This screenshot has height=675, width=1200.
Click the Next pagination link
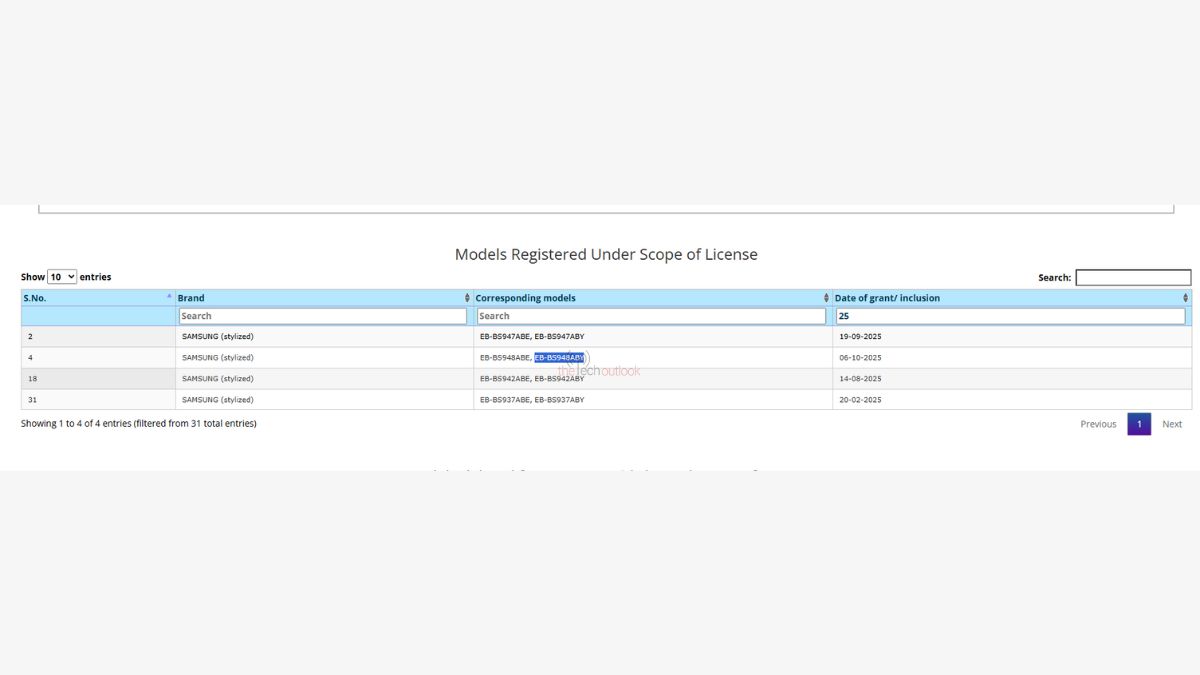tap(1171, 424)
